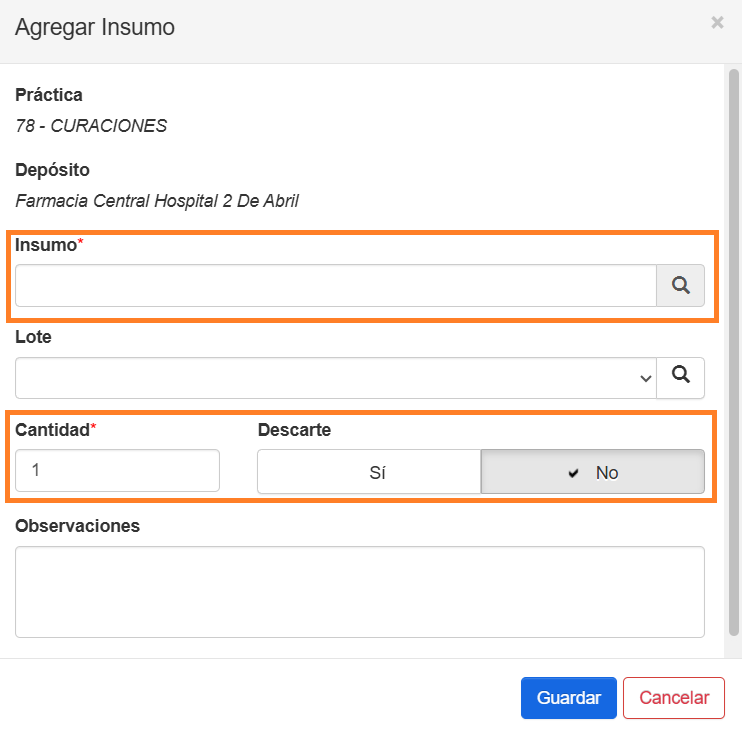Image resolution: width=742 pixels, height=732 pixels.
Task: Click the 'Descarte' label
Action: [x=294, y=430]
